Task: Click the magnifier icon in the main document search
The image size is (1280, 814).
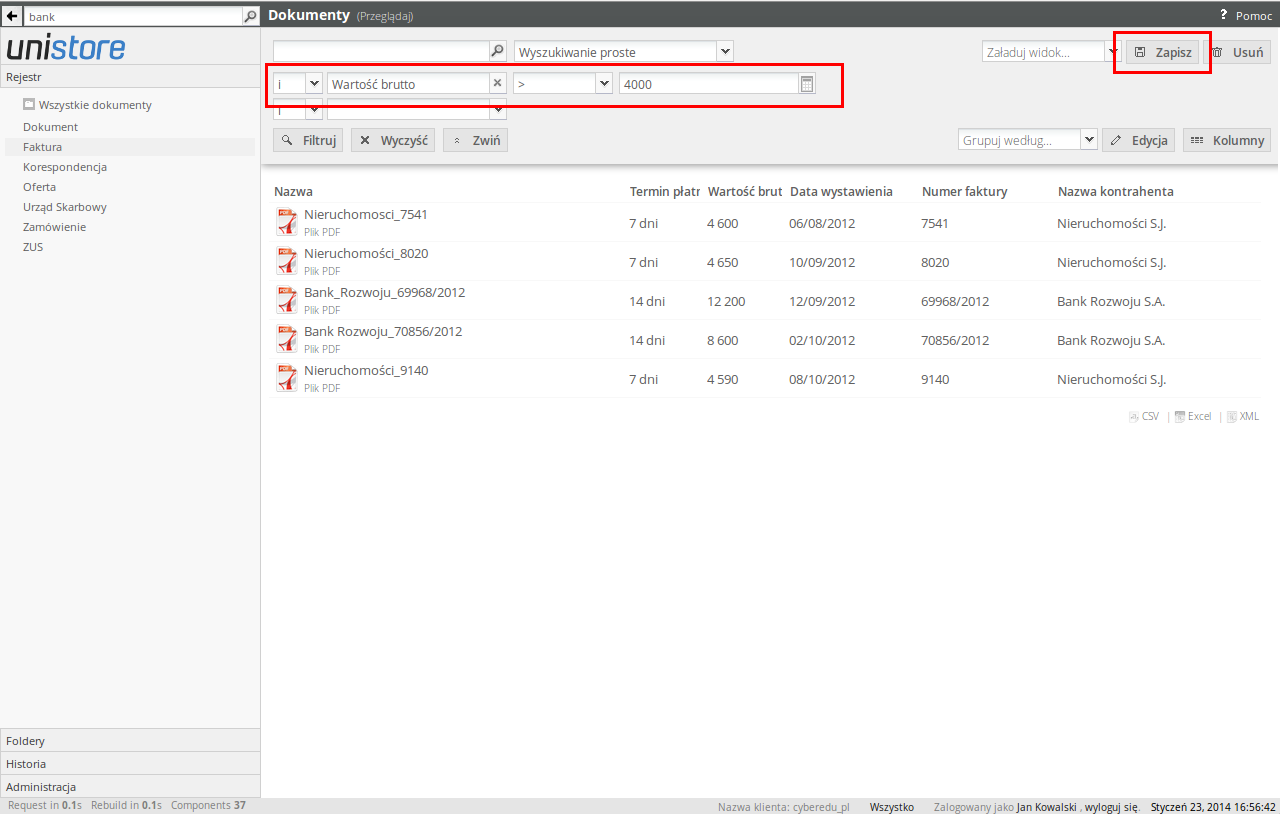Action: pyautogui.click(x=497, y=51)
